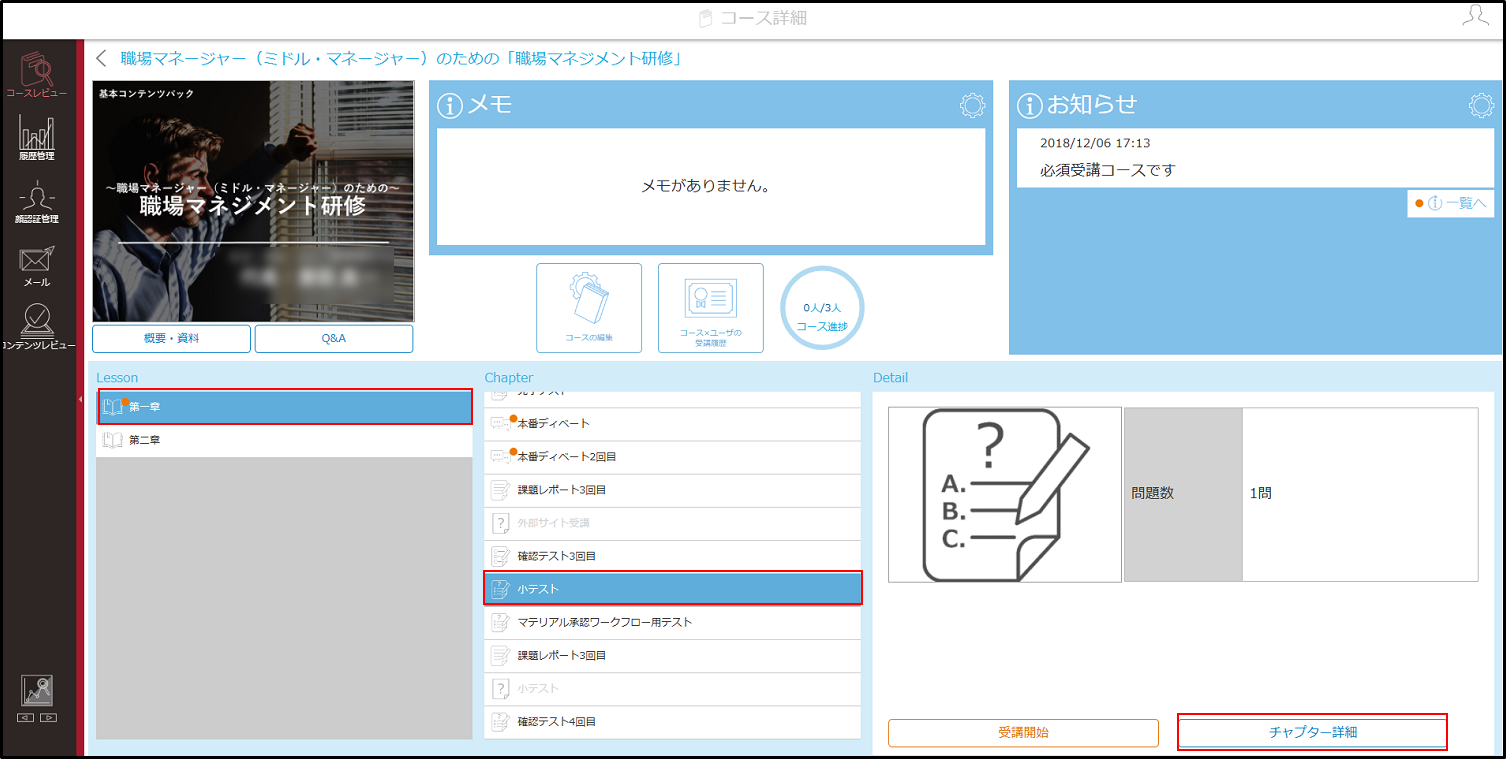Click the 確認テスト4回目 test icon

(501, 721)
